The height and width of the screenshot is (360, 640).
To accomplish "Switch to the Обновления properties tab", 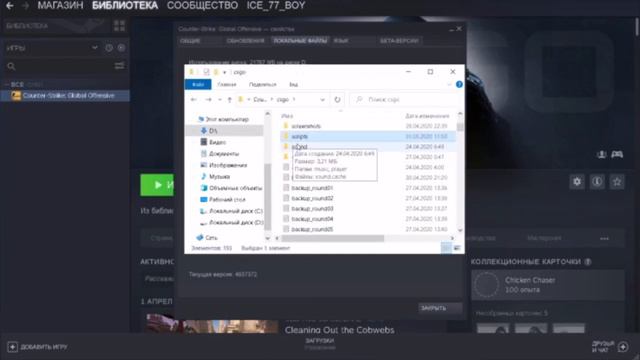I will [246, 41].
